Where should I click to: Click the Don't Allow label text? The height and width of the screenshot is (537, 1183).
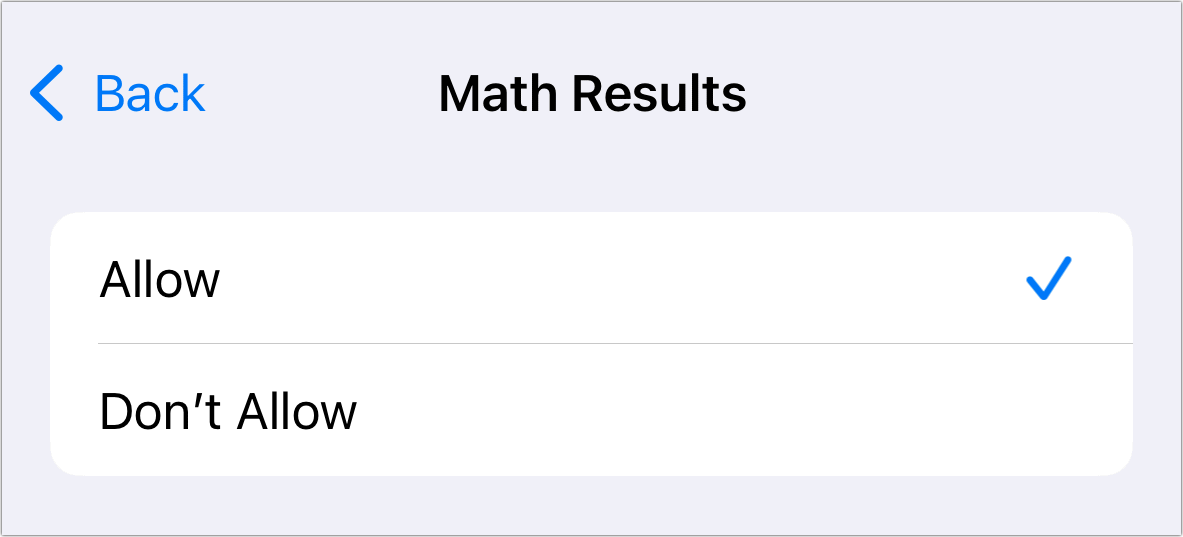pyautogui.click(x=228, y=411)
